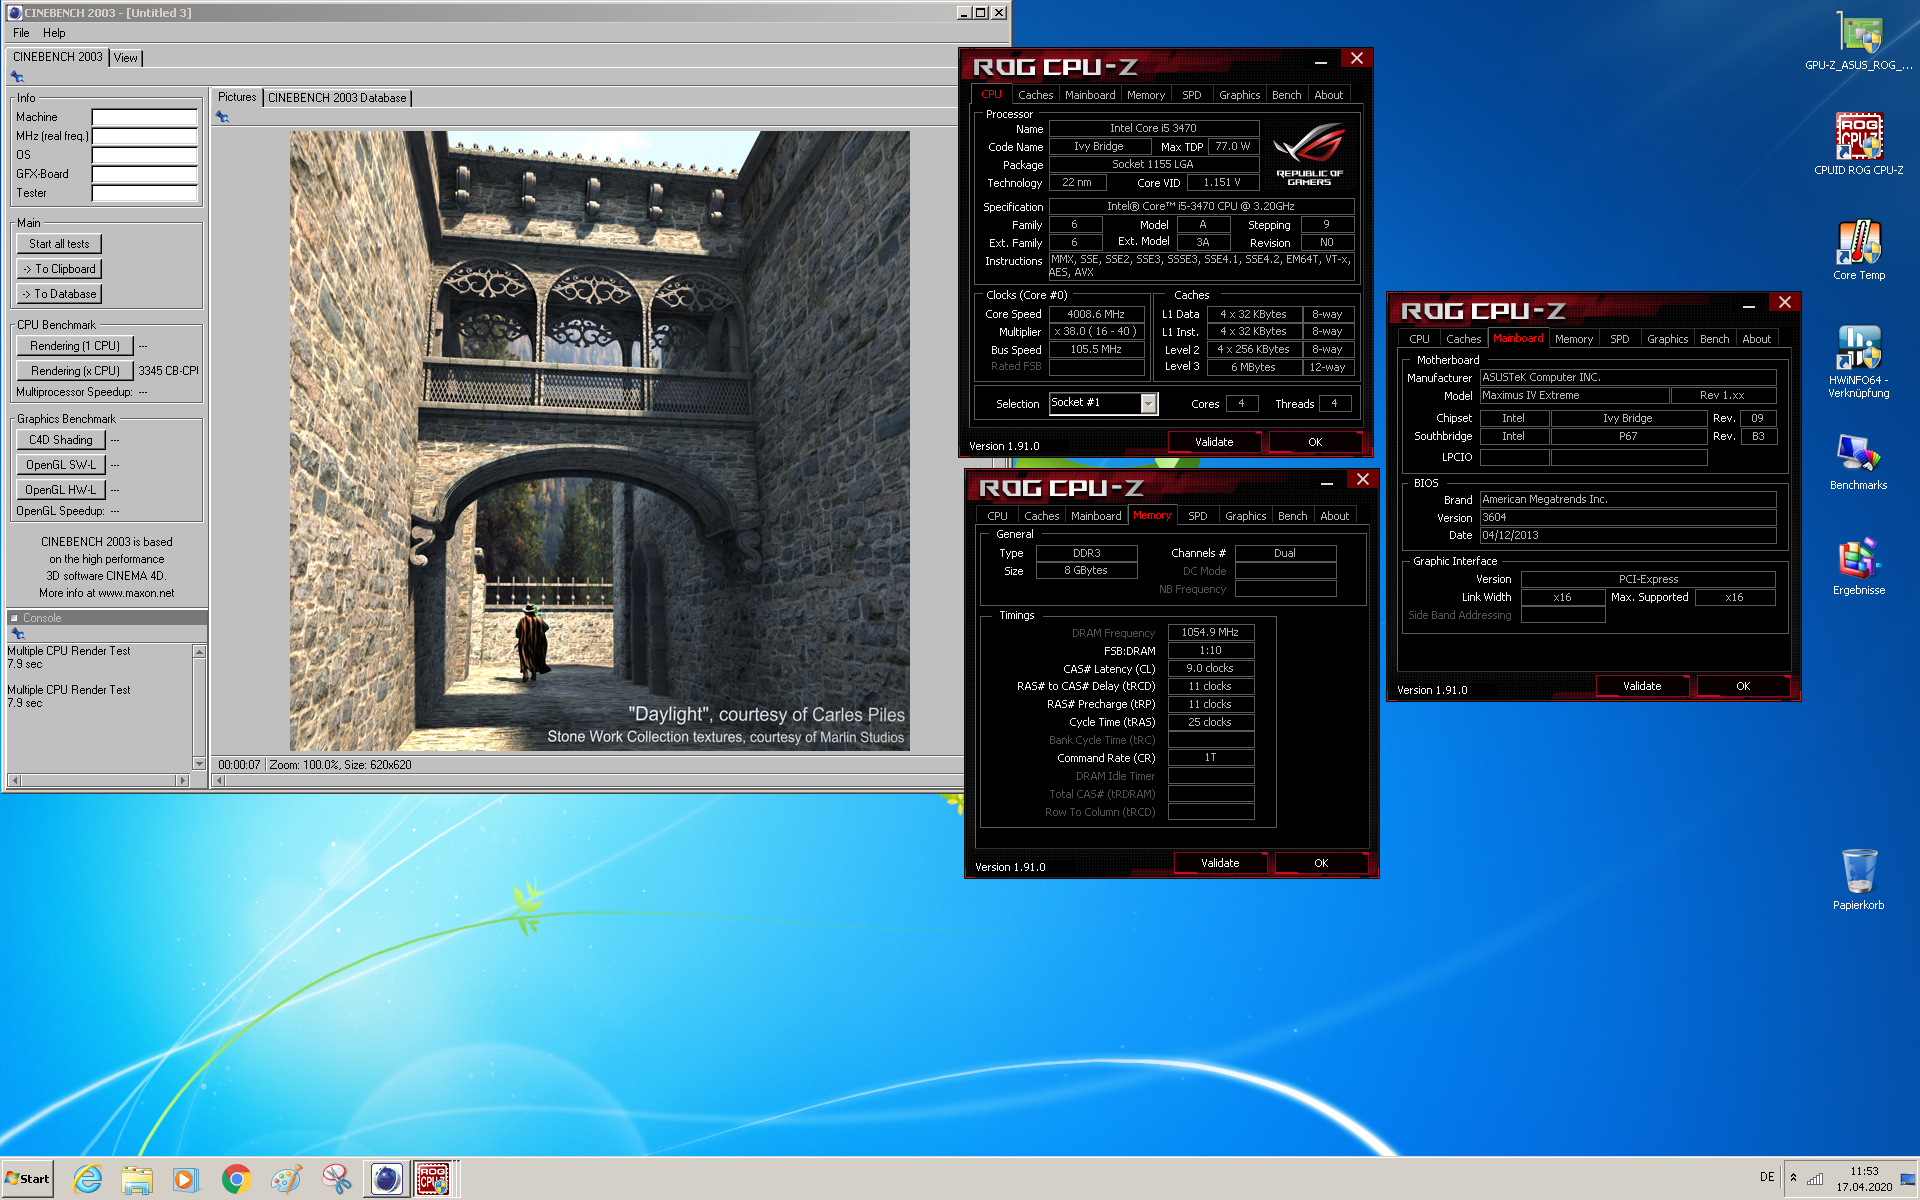Click the taskbar clock showing 11:53
The height and width of the screenshot is (1200, 1920).
(x=1864, y=1171)
